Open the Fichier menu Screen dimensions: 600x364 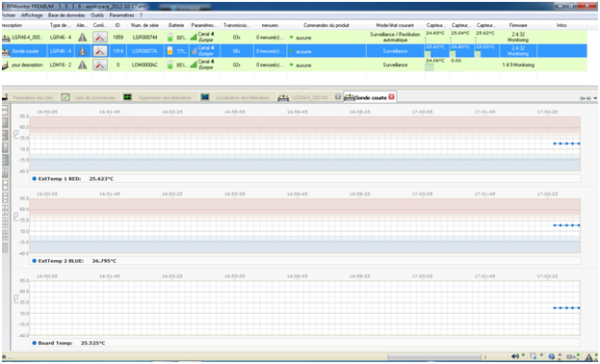(8, 15)
